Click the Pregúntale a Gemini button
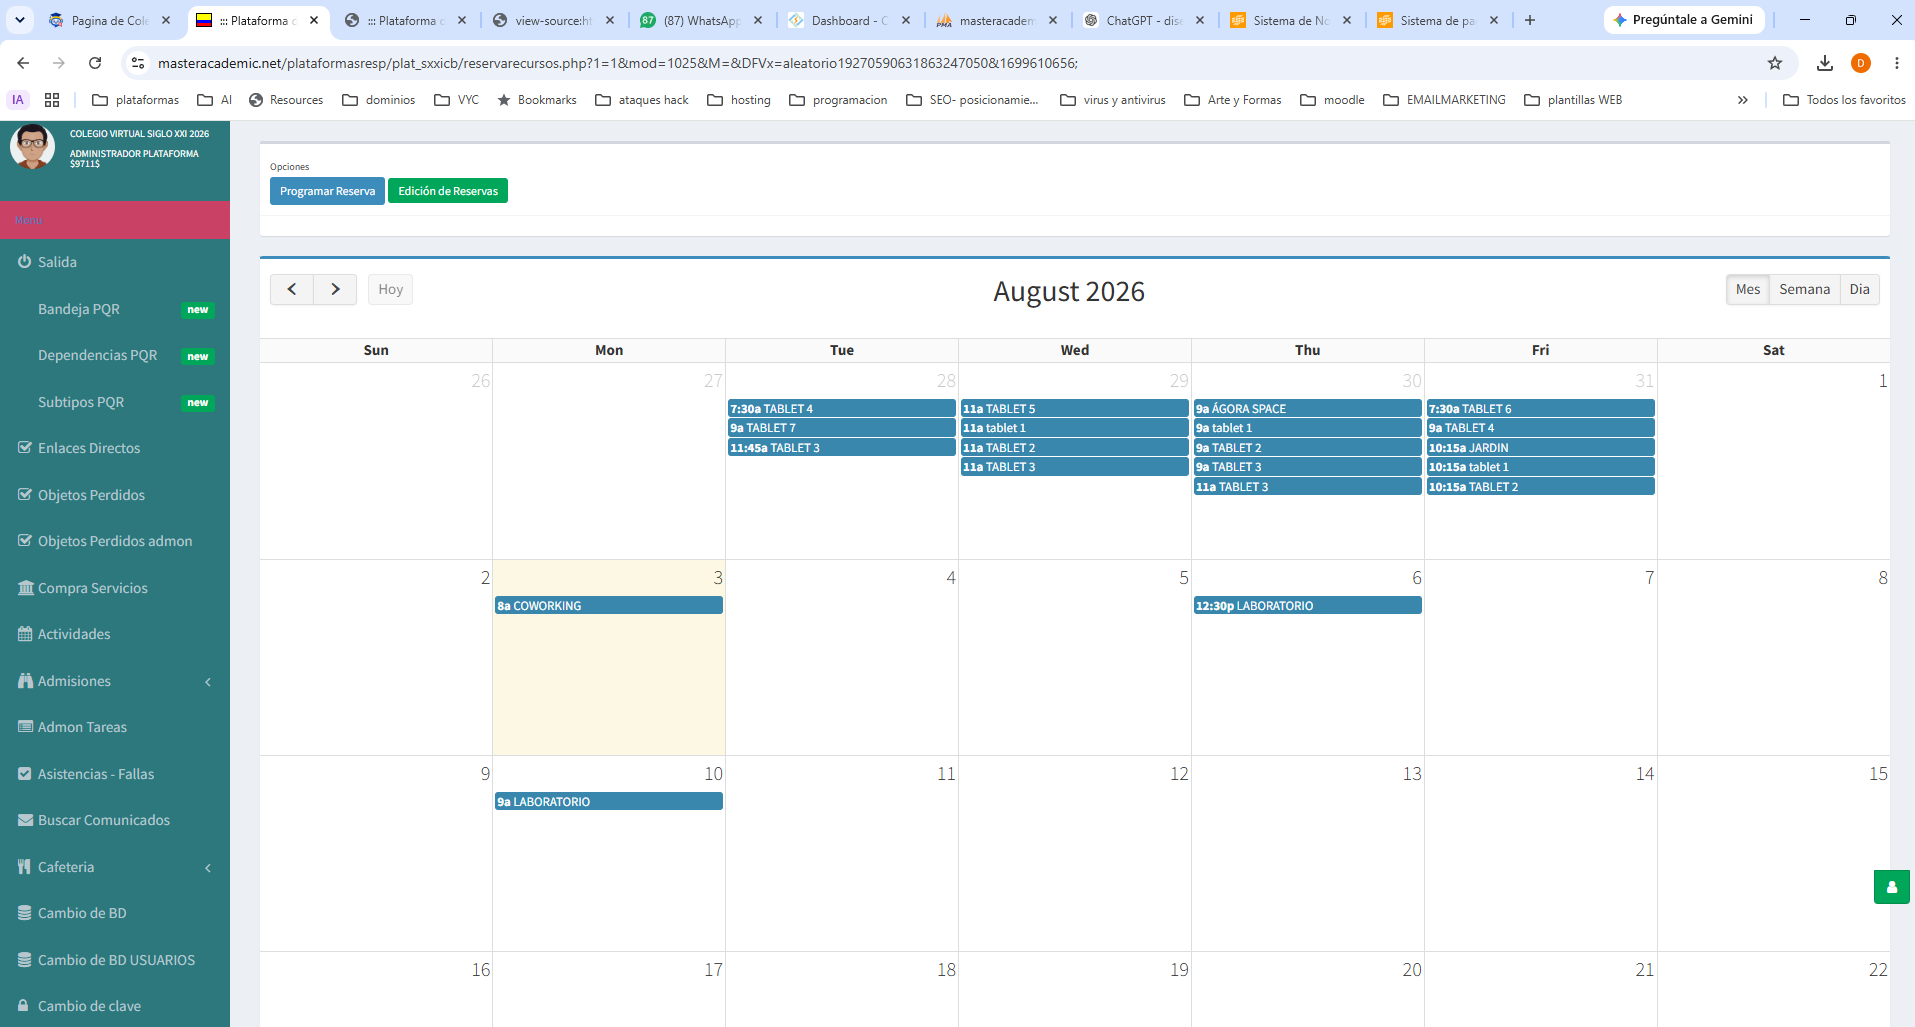 (x=1683, y=20)
